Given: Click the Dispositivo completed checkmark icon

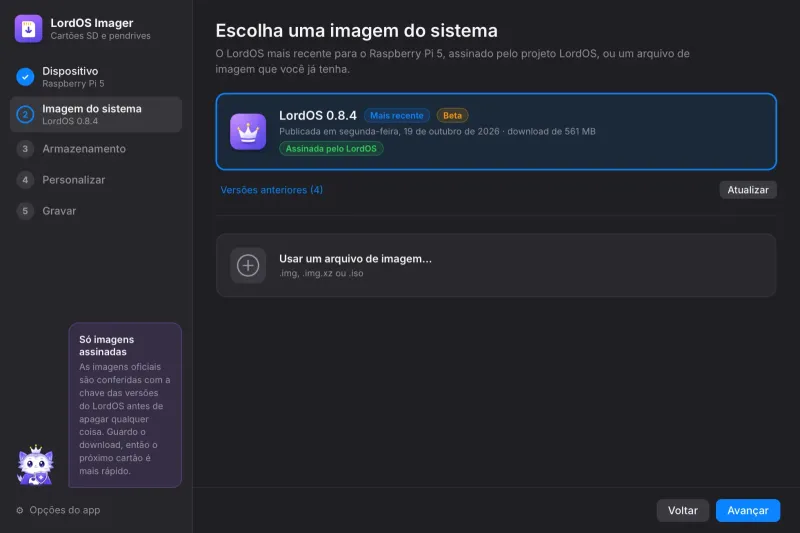Looking at the screenshot, I should pyautogui.click(x=25, y=77).
